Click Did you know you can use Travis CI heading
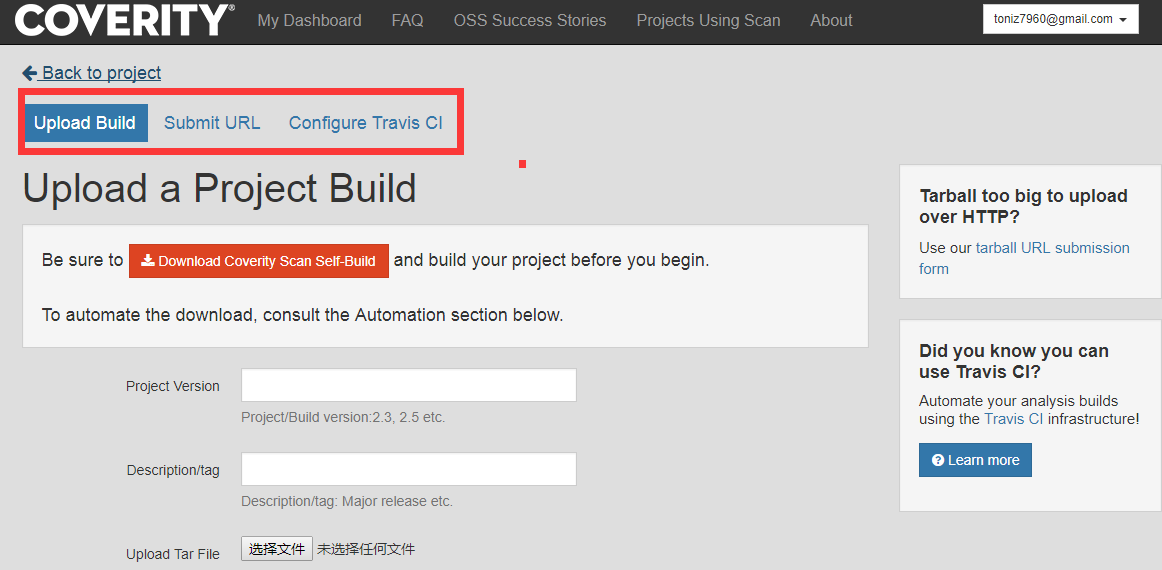The width and height of the screenshot is (1162, 570). (x=1014, y=361)
